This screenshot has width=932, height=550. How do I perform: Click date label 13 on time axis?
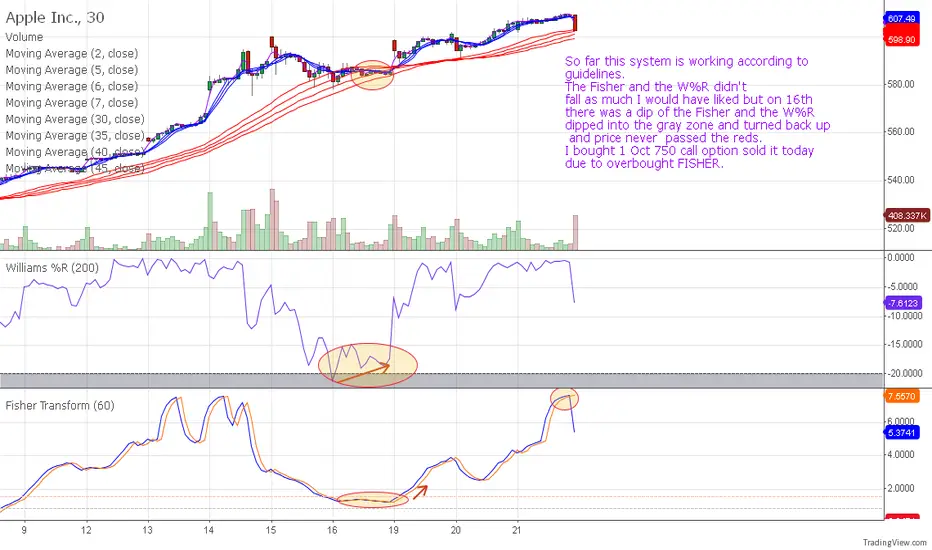click(x=147, y=530)
